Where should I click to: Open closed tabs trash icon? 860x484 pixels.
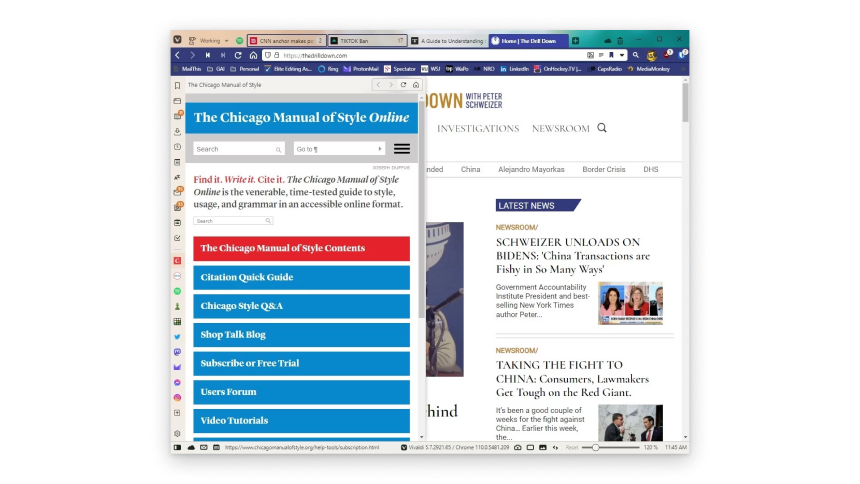tap(620, 41)
